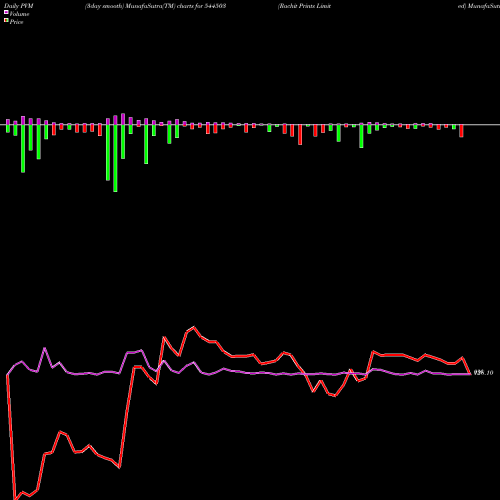The height and width of the screenshot is (500, 500).
Task: Click the red price line's highest peak
Action: [194, 327]
